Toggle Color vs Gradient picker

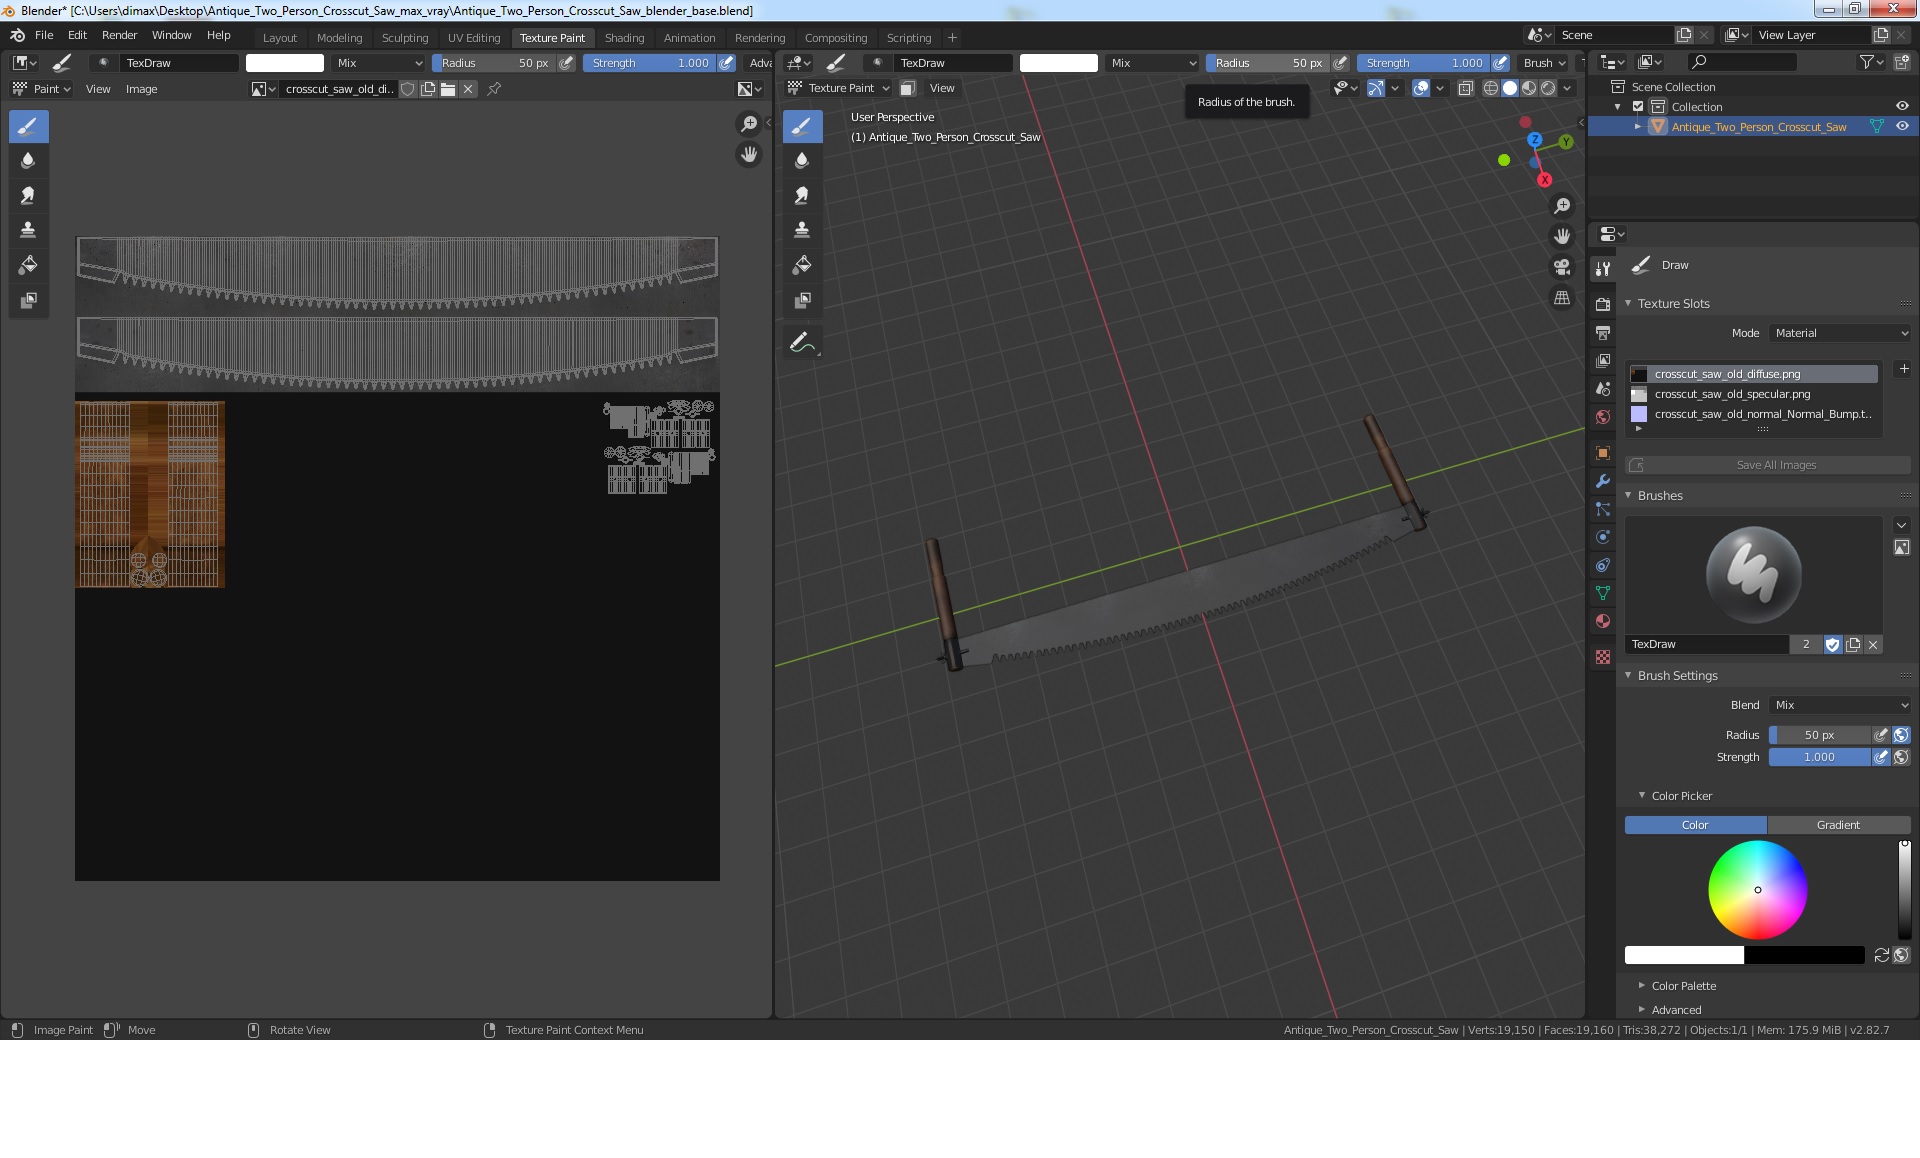(x=1768, y=825)
